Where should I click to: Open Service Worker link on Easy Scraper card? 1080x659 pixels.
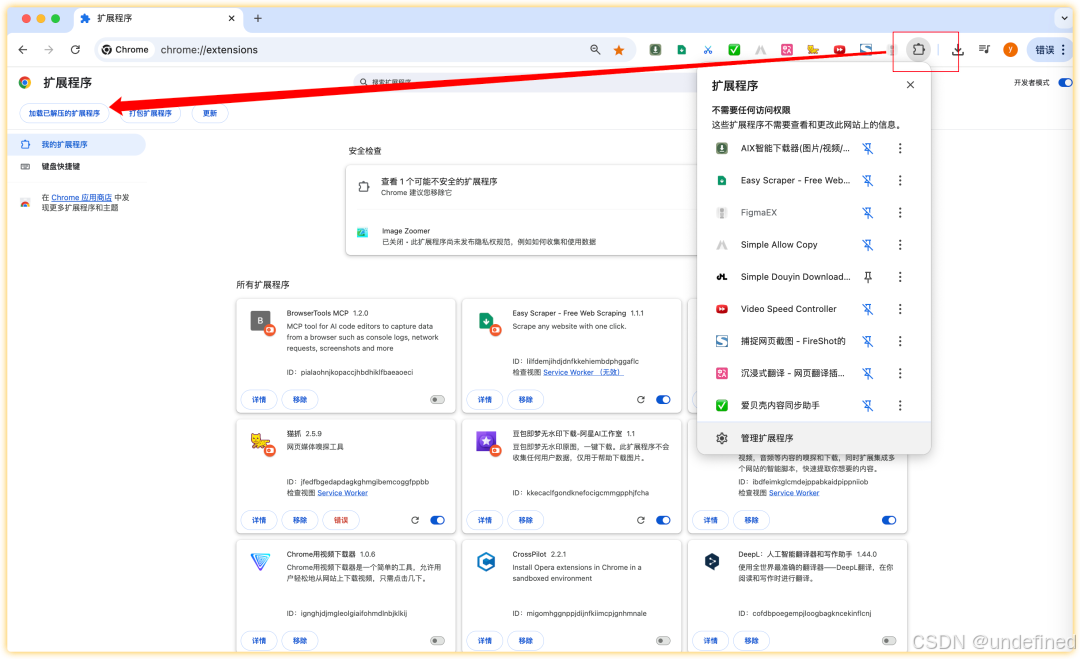tap(583, 373)
